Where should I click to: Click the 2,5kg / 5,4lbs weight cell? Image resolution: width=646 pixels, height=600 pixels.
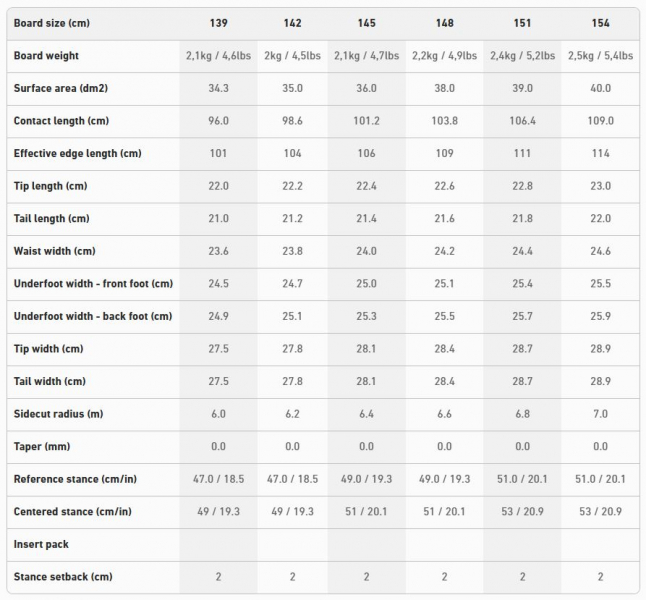click(600, 56)
